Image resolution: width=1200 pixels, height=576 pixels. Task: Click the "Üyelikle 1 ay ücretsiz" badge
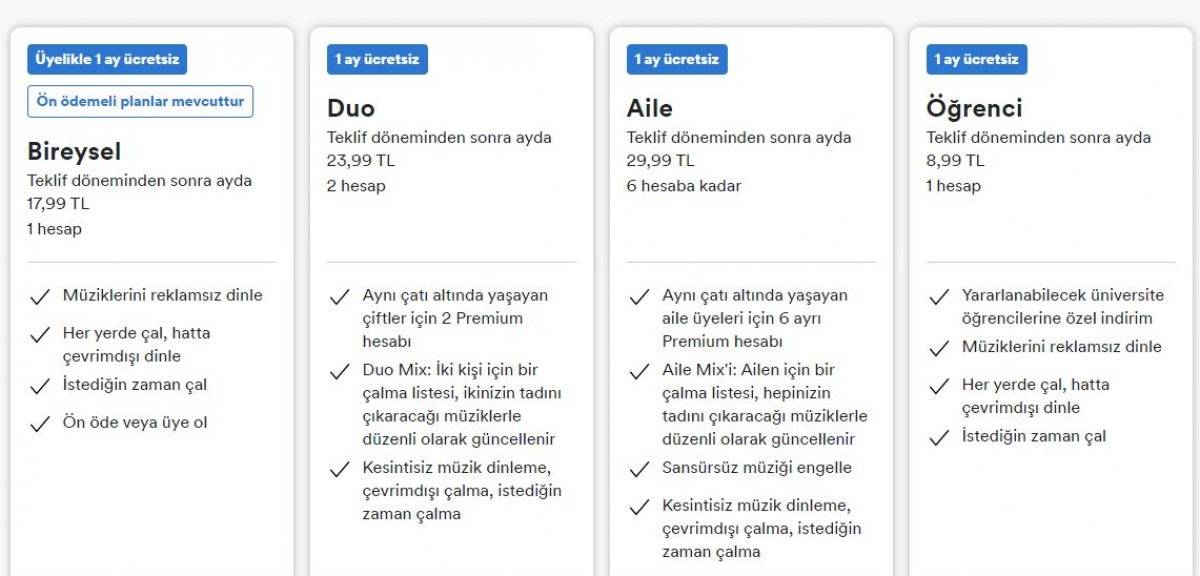coord(107,59)
